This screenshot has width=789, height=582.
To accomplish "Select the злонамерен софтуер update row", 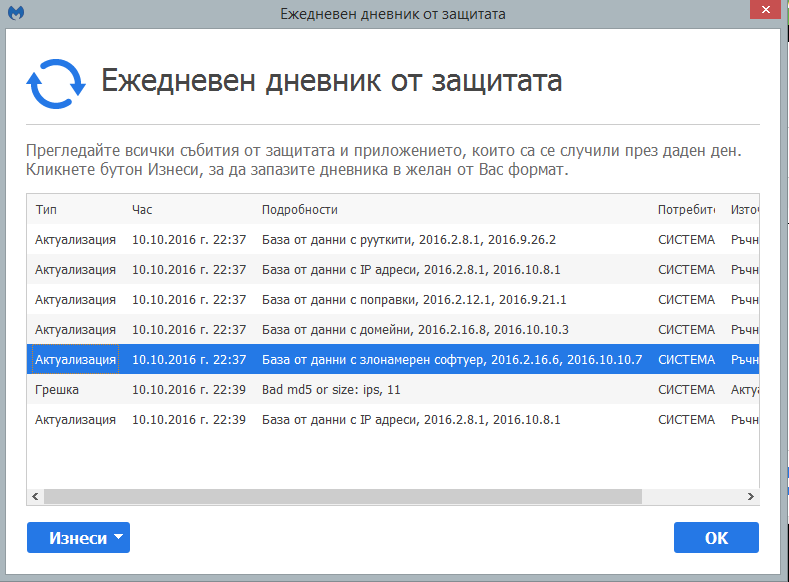I will pos(393,360).
